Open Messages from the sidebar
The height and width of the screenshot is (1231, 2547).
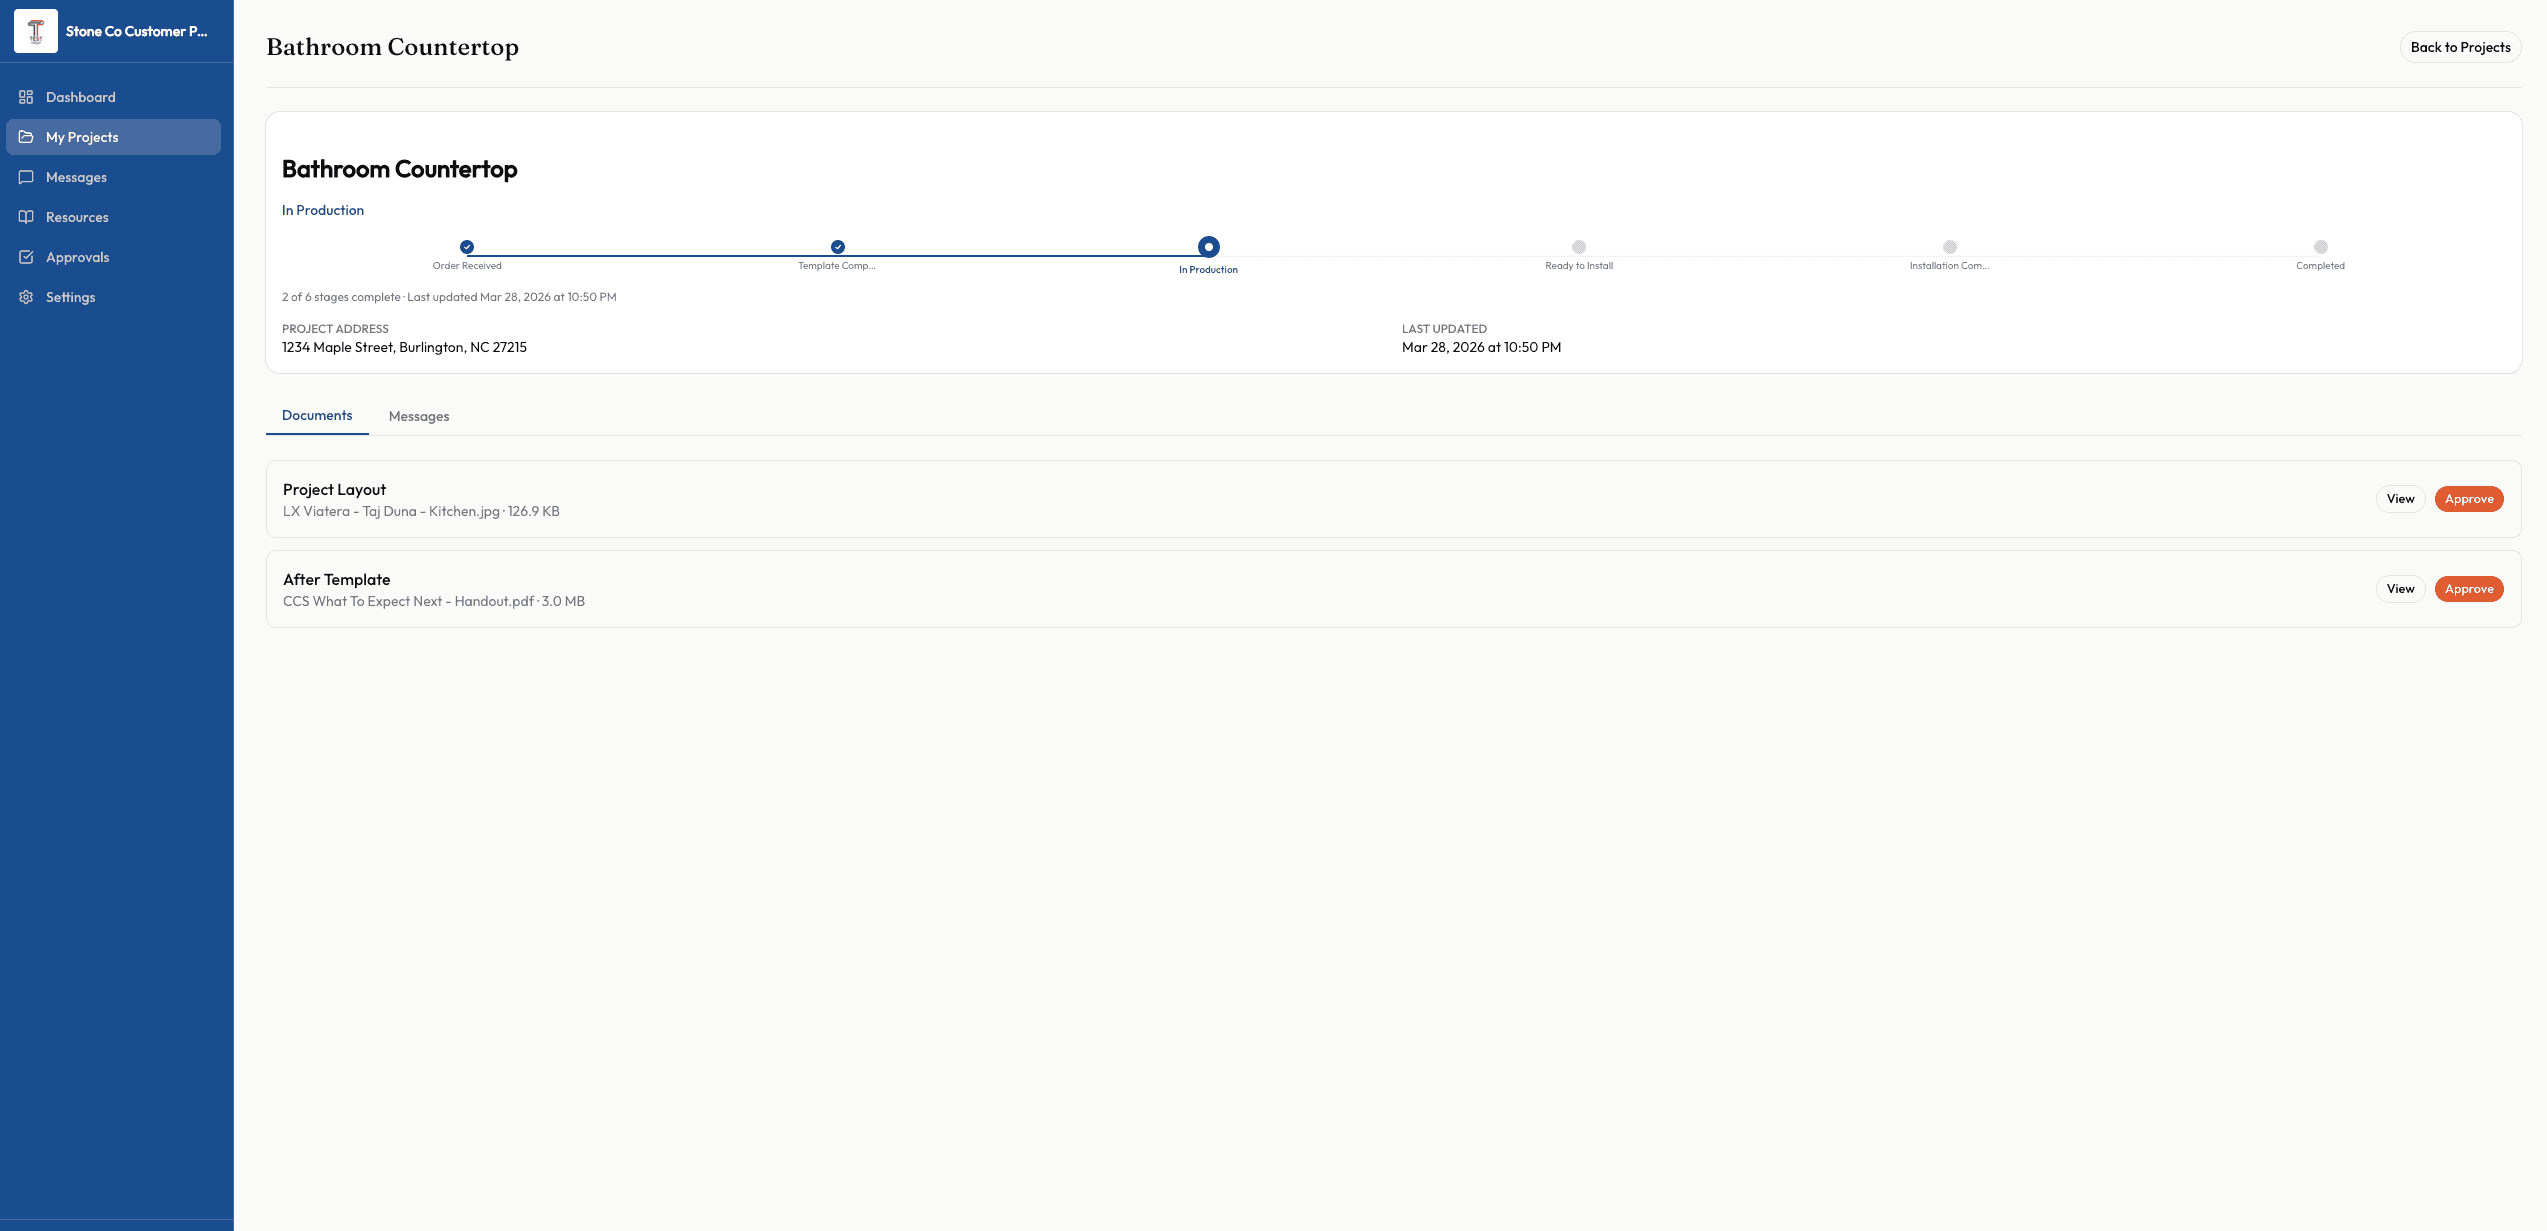[x=76, y=177]
